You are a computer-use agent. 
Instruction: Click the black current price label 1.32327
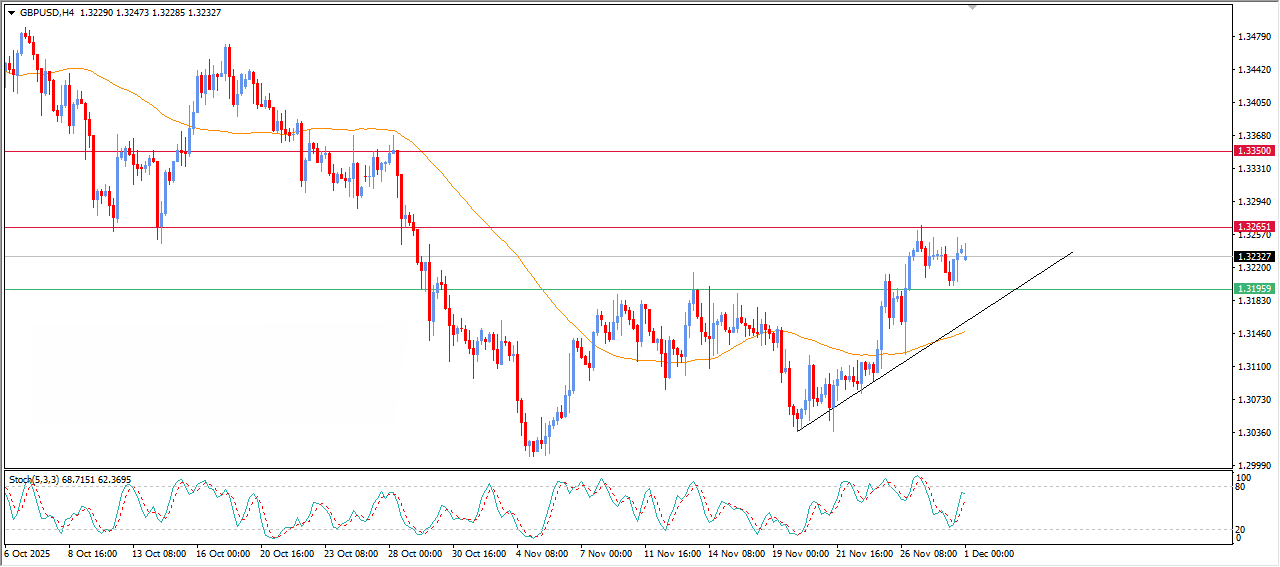pos(1254,256)
